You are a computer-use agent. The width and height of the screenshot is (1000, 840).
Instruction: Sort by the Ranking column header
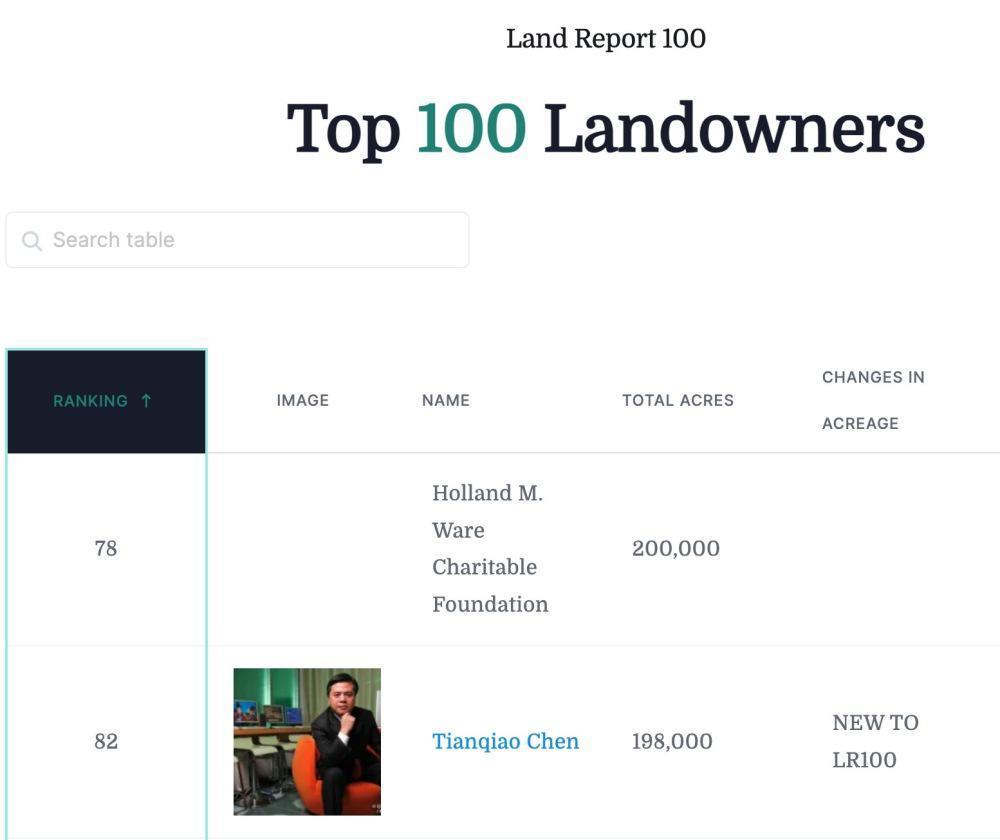click(x=91, y=401)
